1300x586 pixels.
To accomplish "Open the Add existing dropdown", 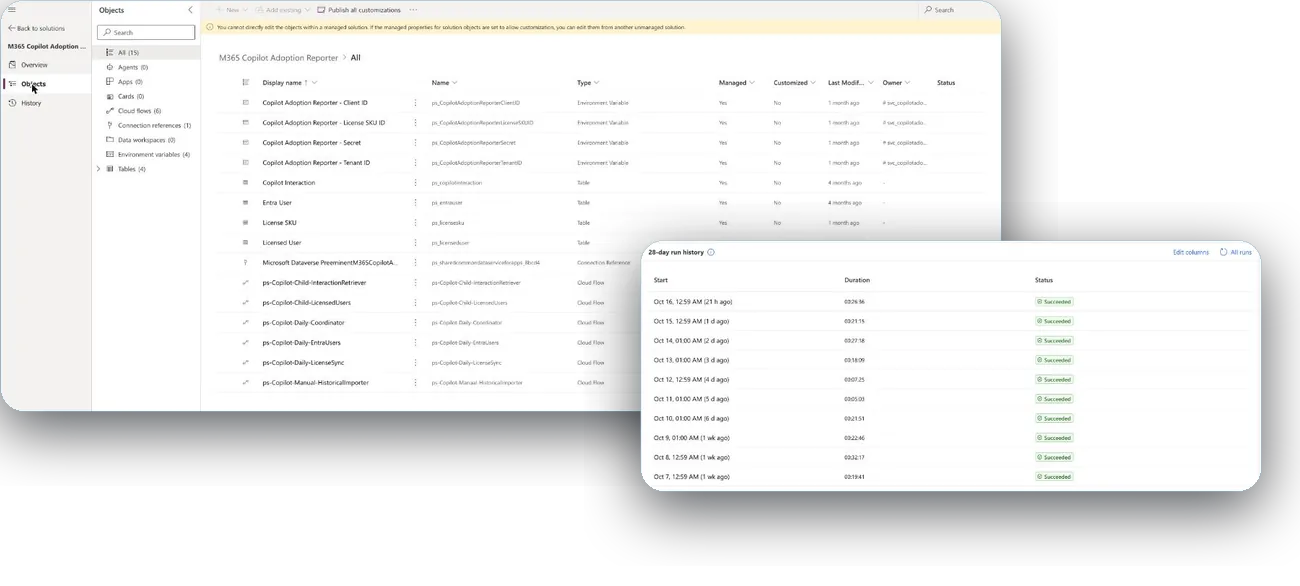I will [x=283, y=10].
